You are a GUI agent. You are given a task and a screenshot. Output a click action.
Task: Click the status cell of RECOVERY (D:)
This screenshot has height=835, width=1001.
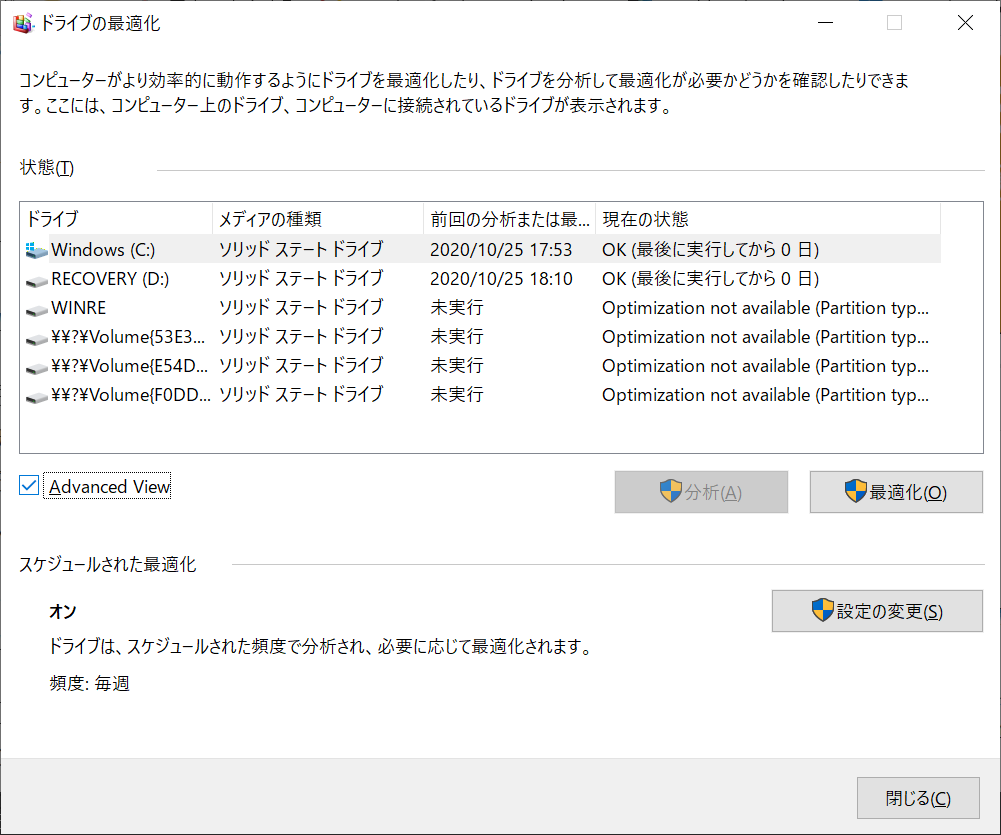(711, 279)
